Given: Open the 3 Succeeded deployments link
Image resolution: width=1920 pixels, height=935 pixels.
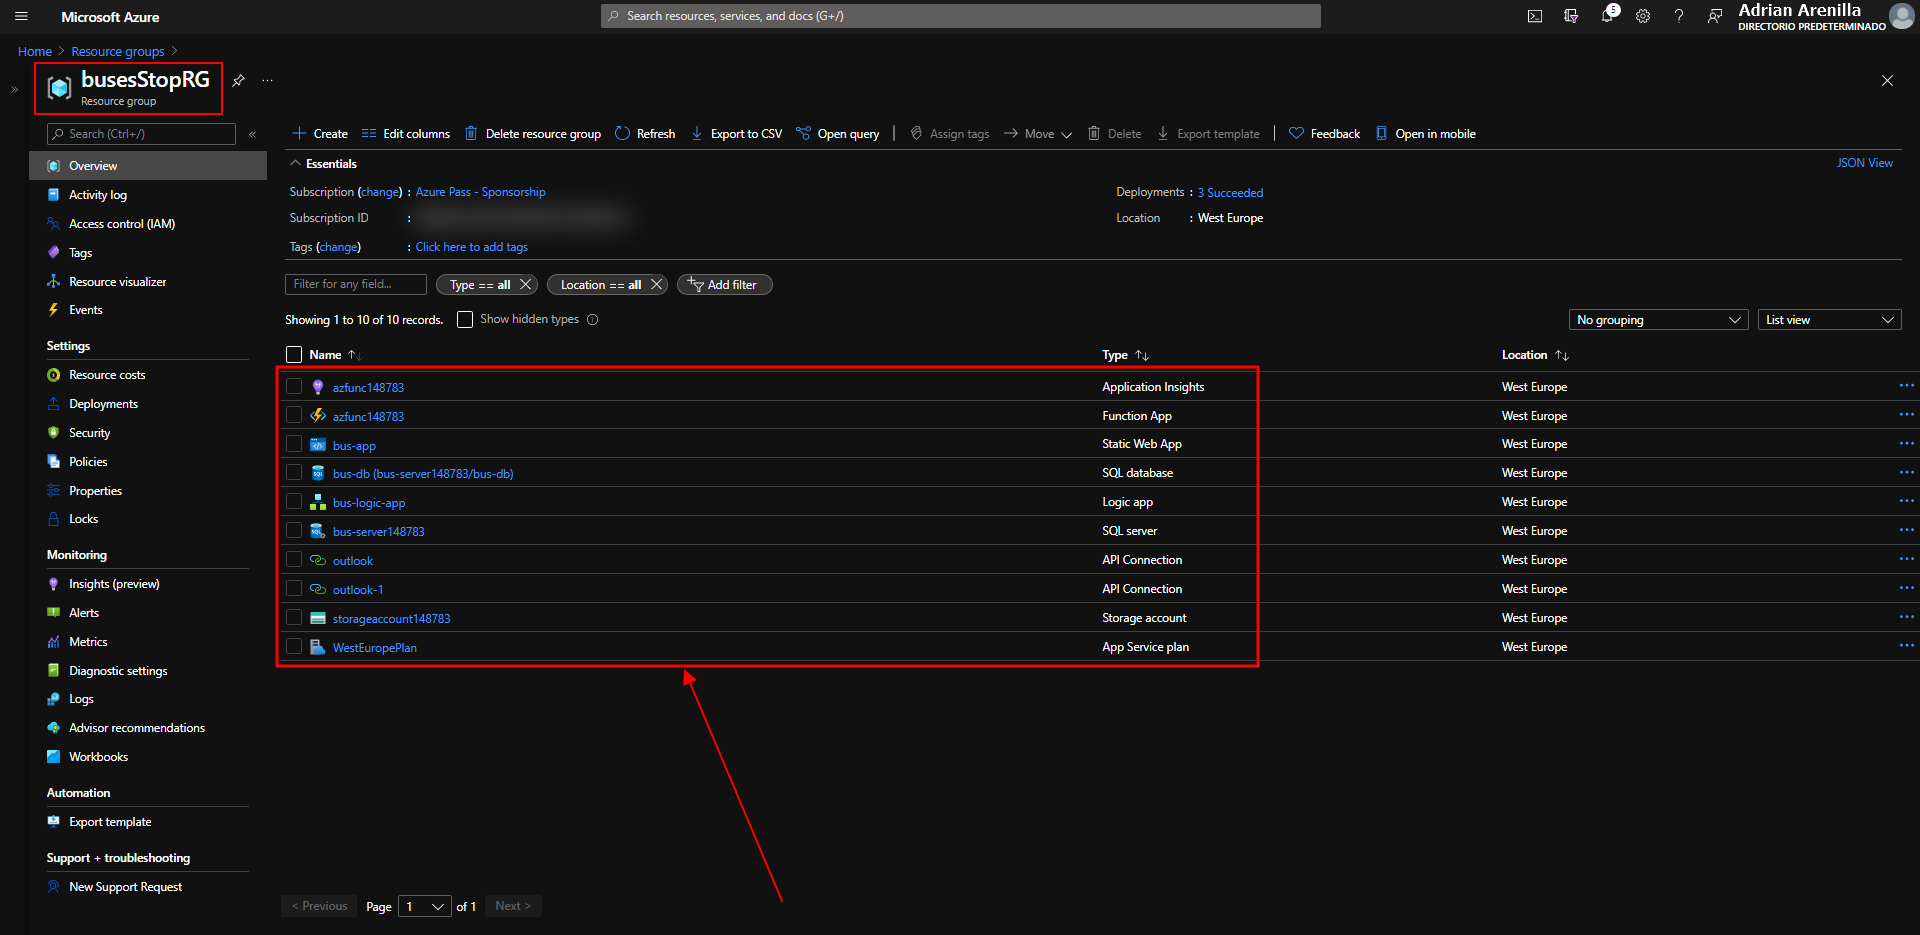Looking at the screenshot, I should (x=1230, y=193).
